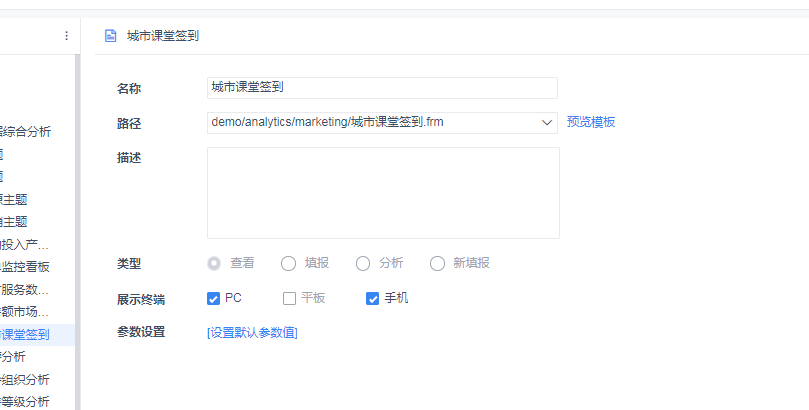
Task: Expand the 路径 dropdown chevron arrow
Action: pos(547,123)
